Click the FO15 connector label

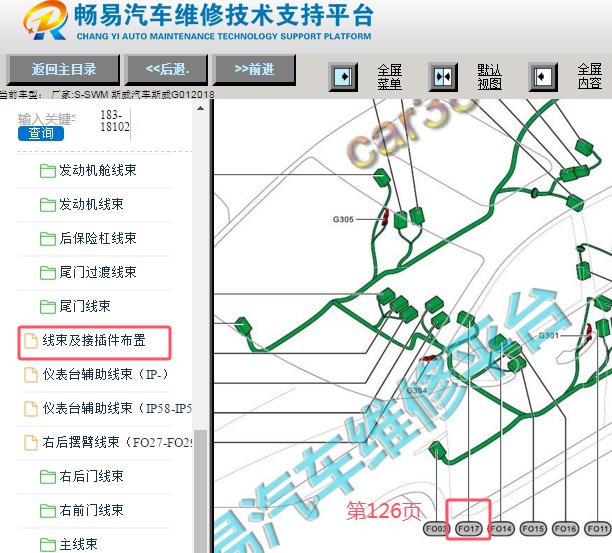(x=533, y=529)
